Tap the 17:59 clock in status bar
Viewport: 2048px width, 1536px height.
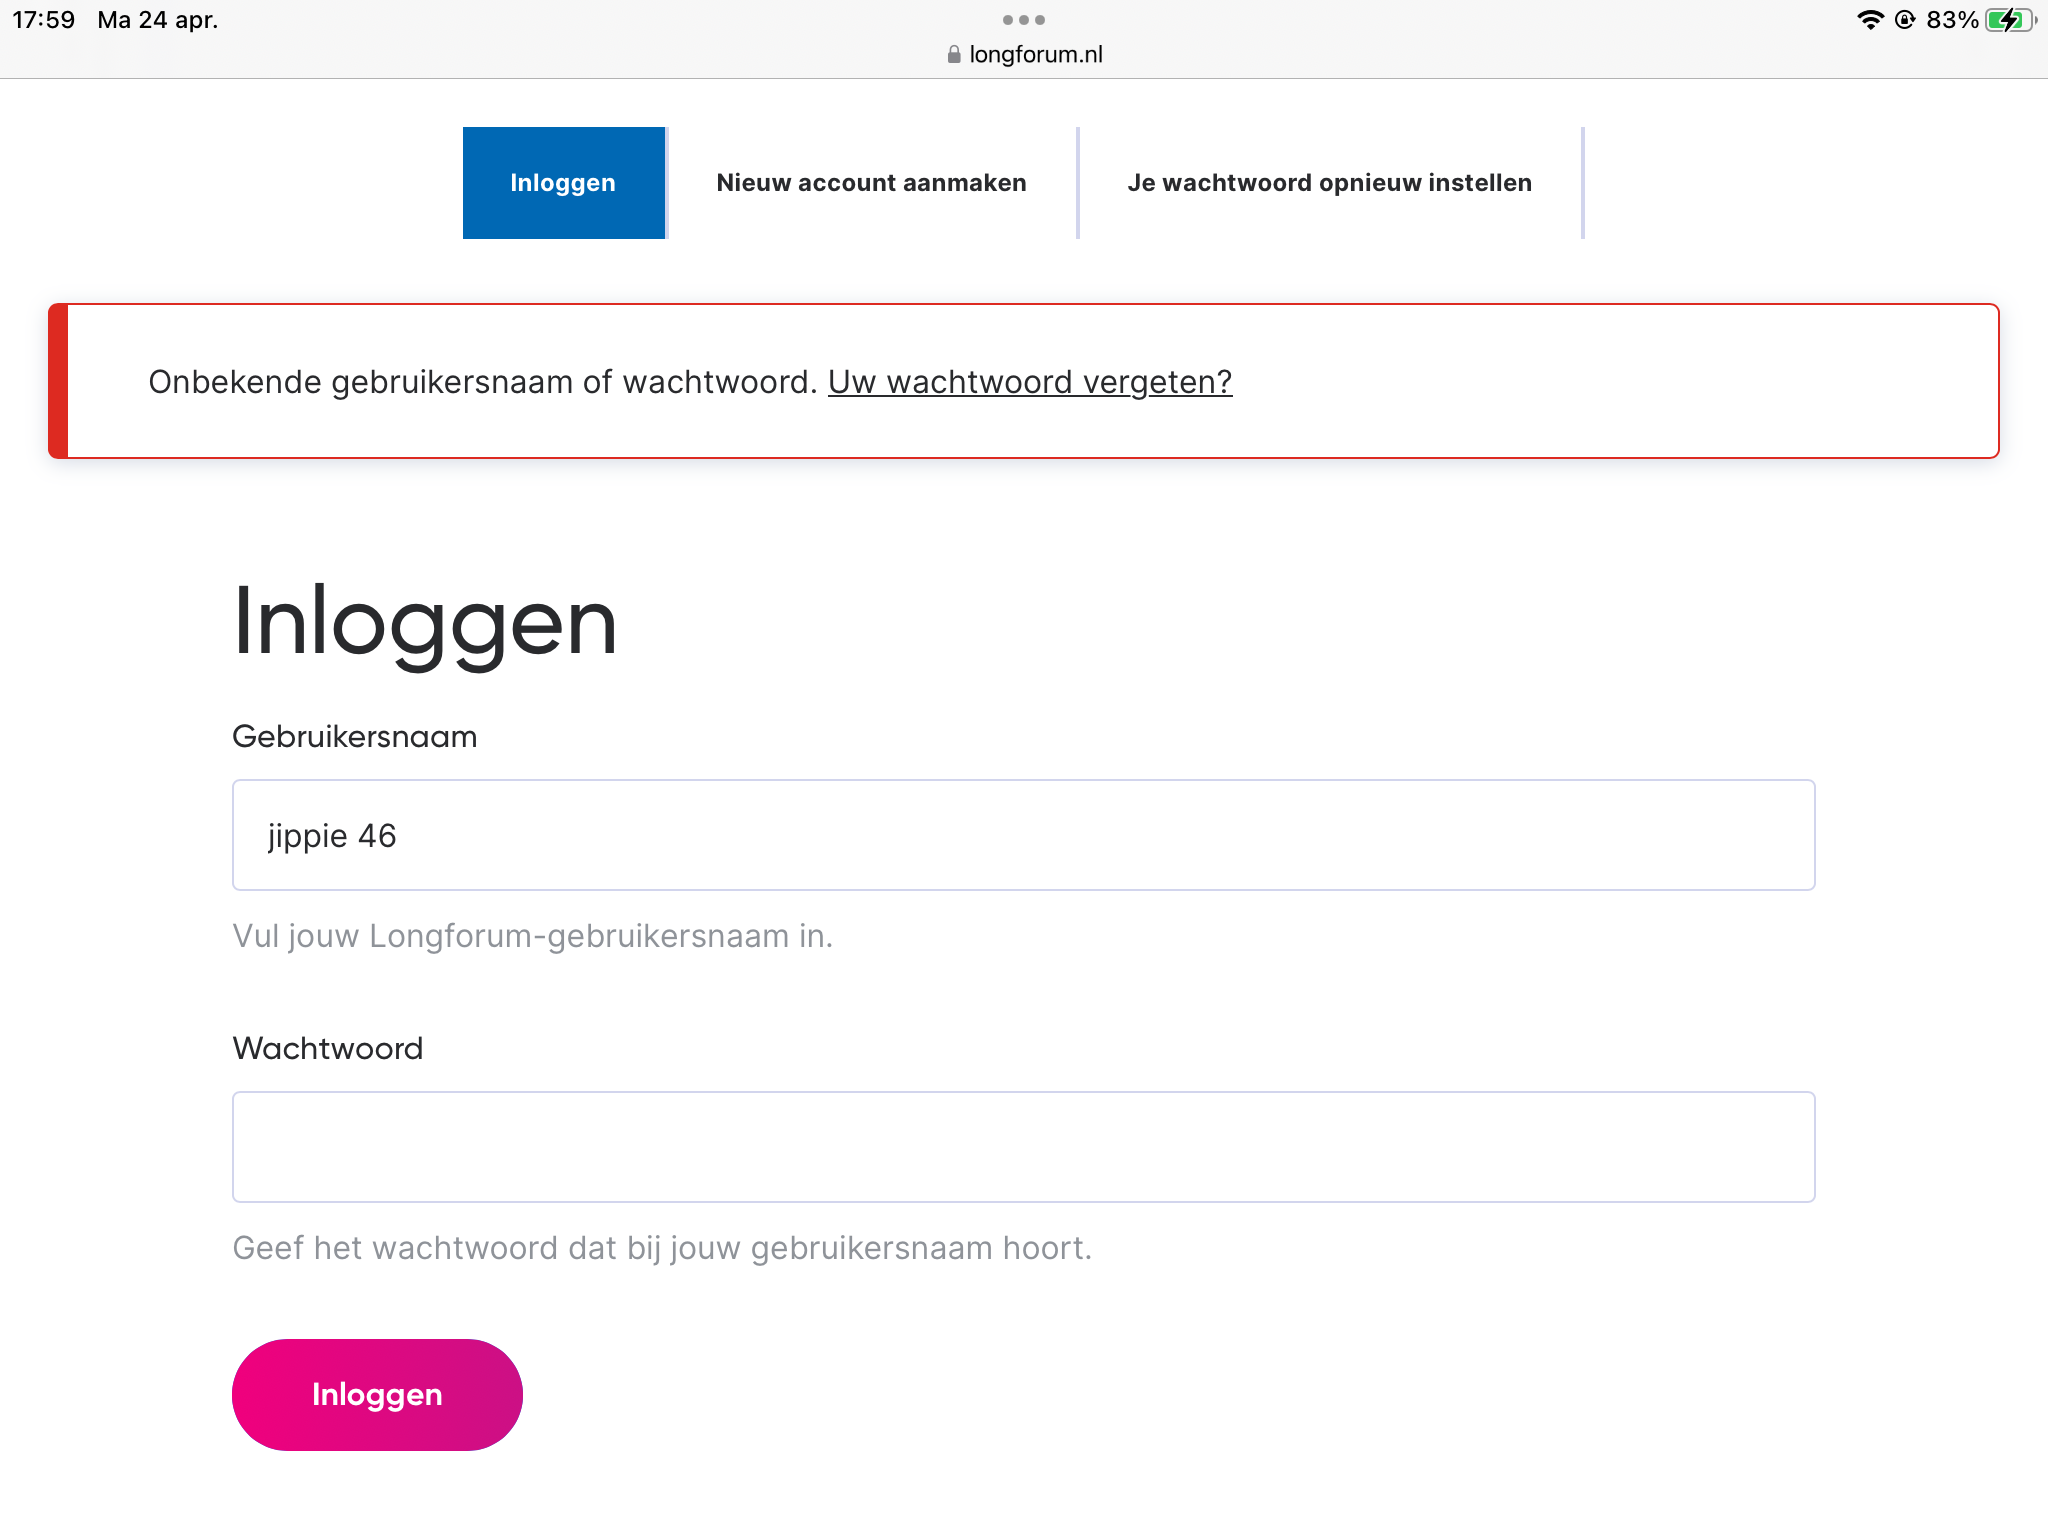44,20
